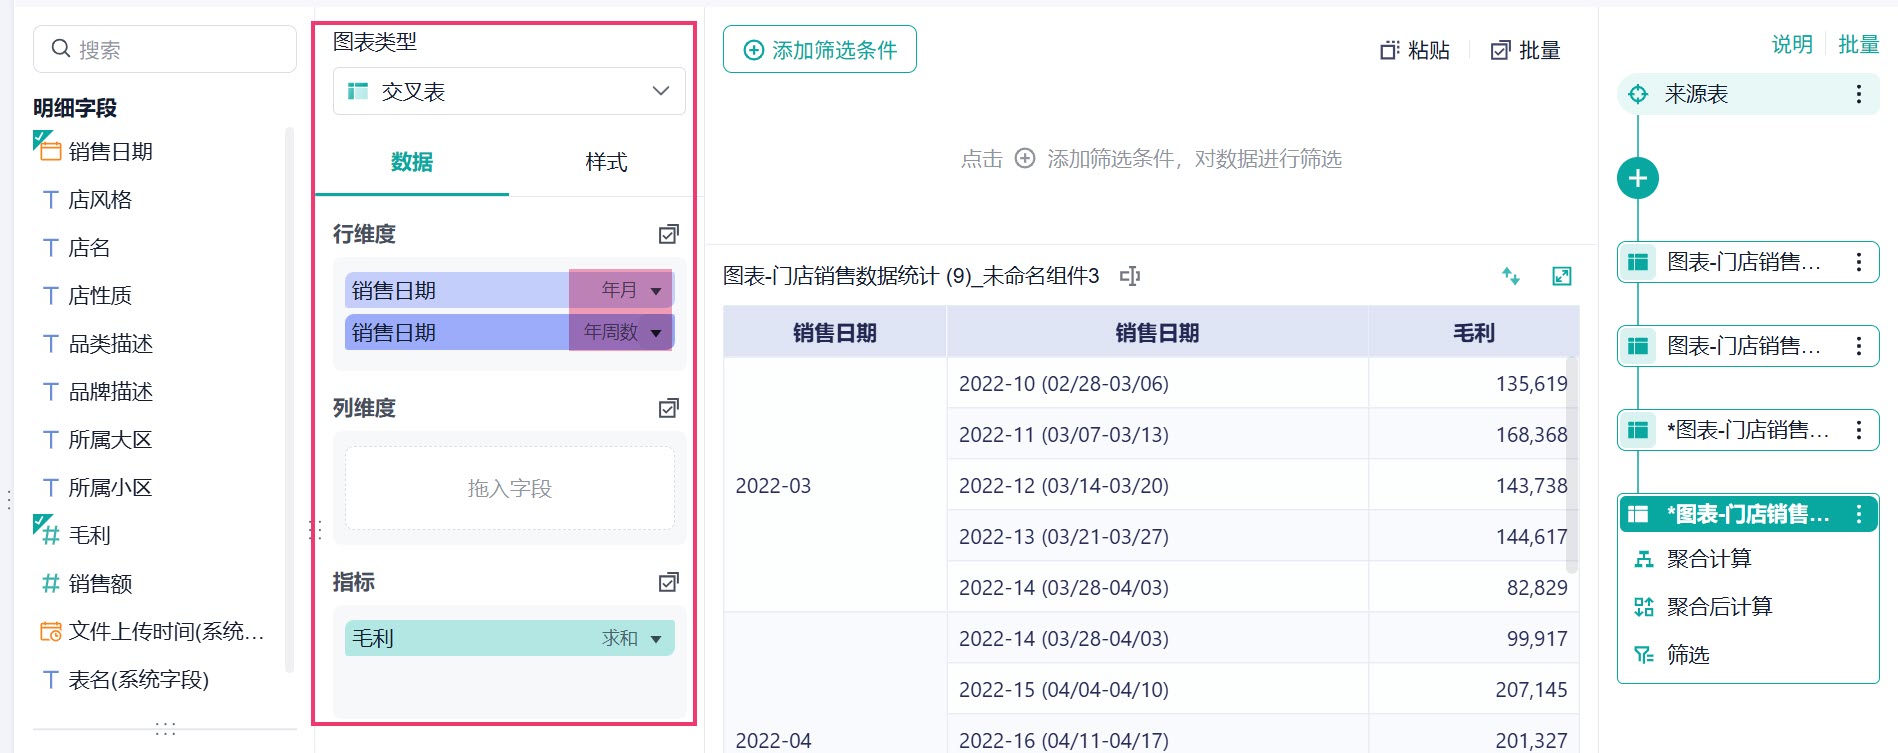
Task: Open the 批量 link beside 说明
Action: pyautogui.click(x=1859, y=44)
